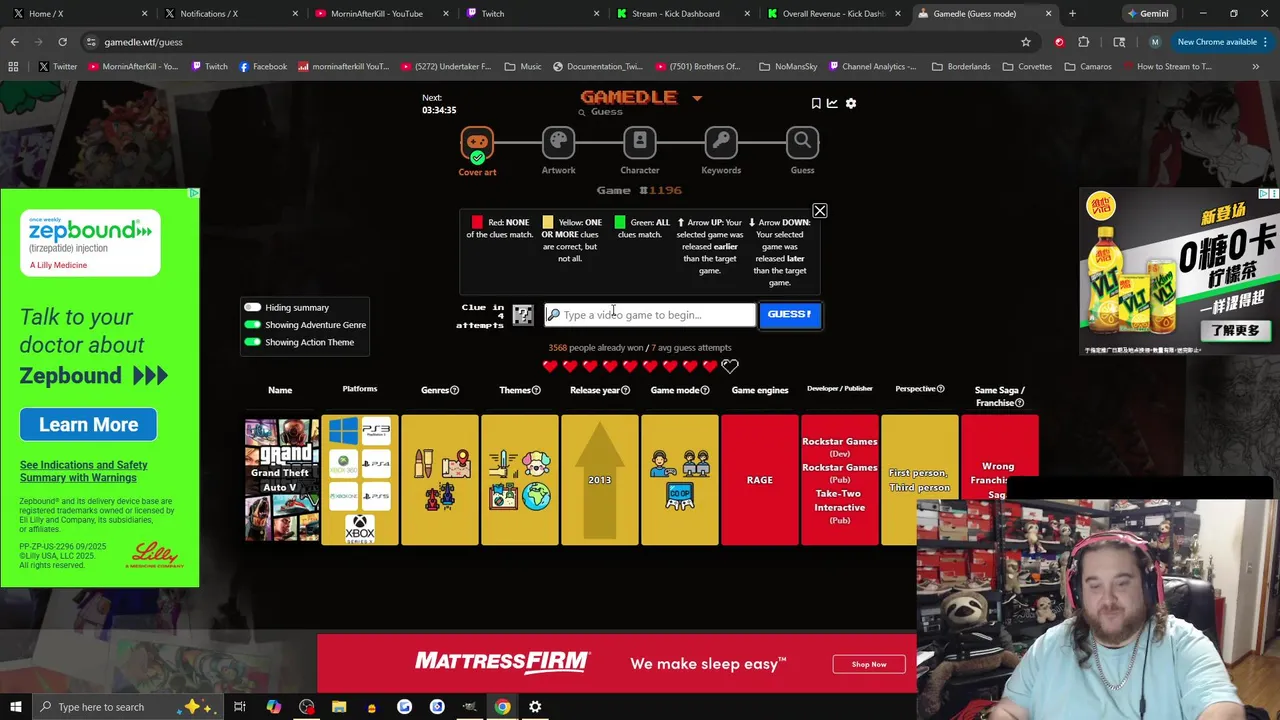Screen dimensions: 1280x720
Task: Open File Explorer from the taskbar
Action: (x=339, y=707)
